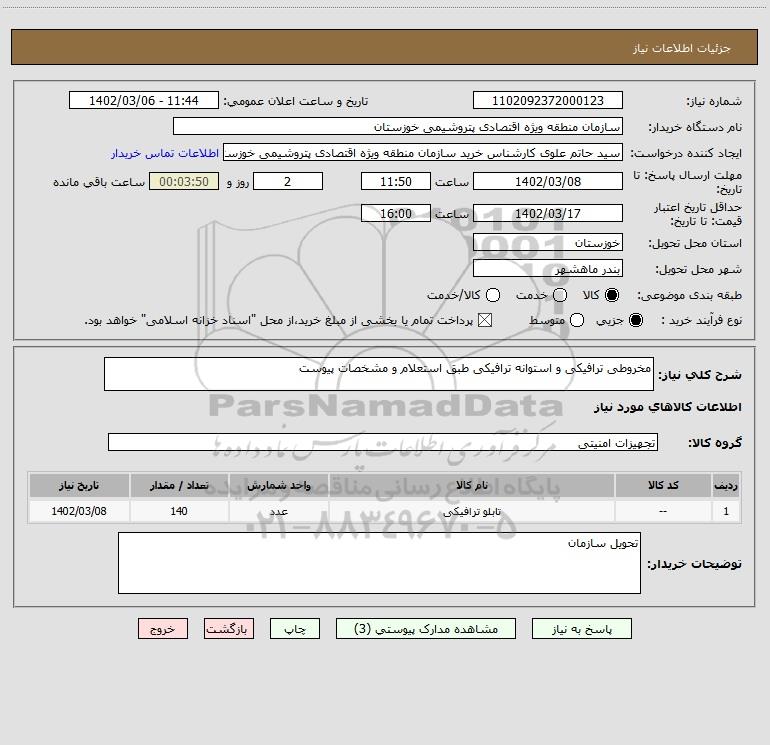Click the unit cell عدد
The width and height of the screenshot is (770, 745).
pyautogui.click(x=278, y=511)
